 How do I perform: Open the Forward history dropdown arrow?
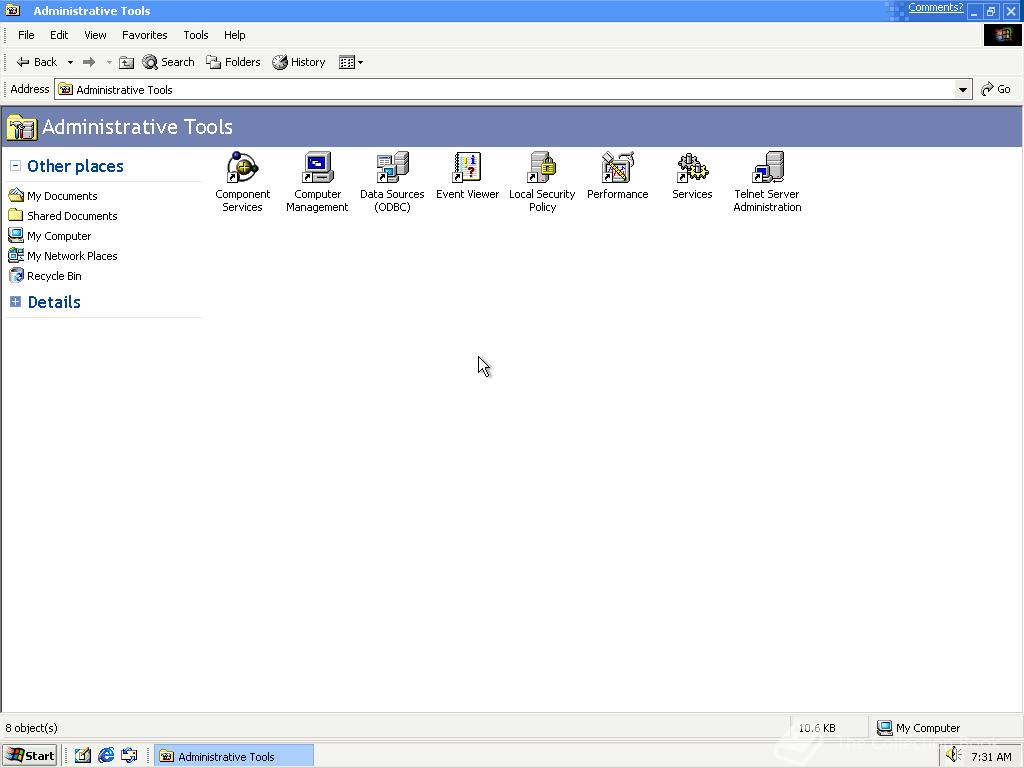[x=109, y=63]
